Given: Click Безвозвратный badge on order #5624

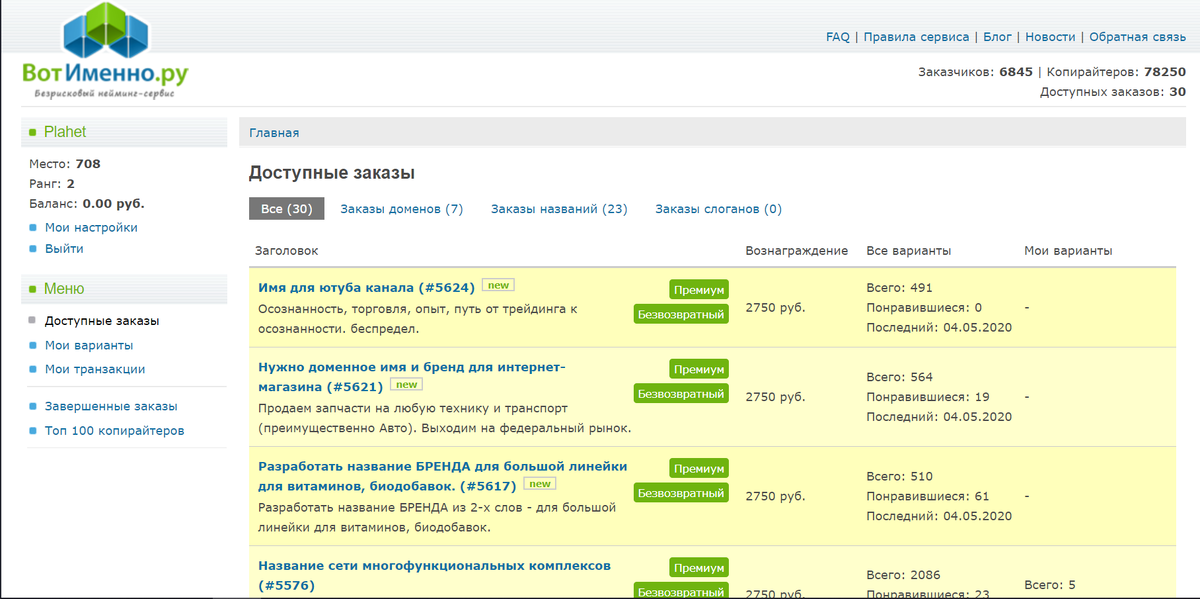Looking at the screenshot, I should pos(681,314).
